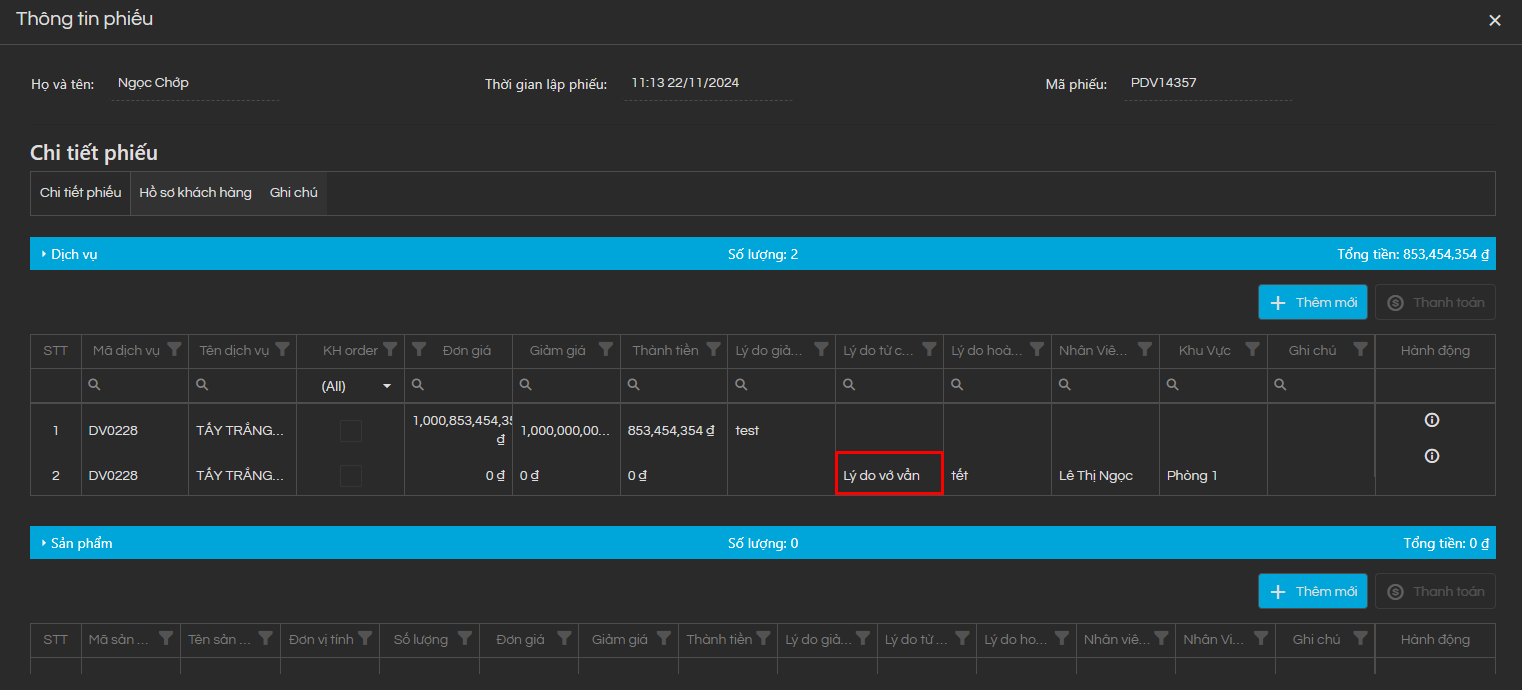Select the Lý do vô vằn cell
Screen dimensions: 1522x690
pos(889,476)
